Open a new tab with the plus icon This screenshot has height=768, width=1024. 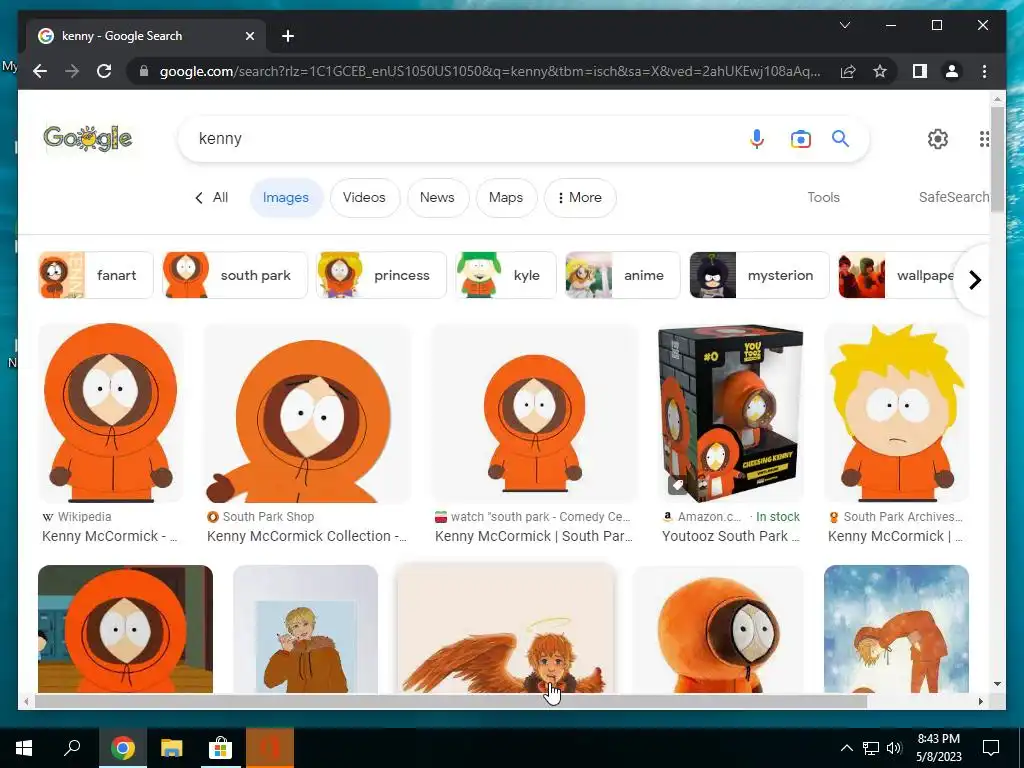(288, 36)
